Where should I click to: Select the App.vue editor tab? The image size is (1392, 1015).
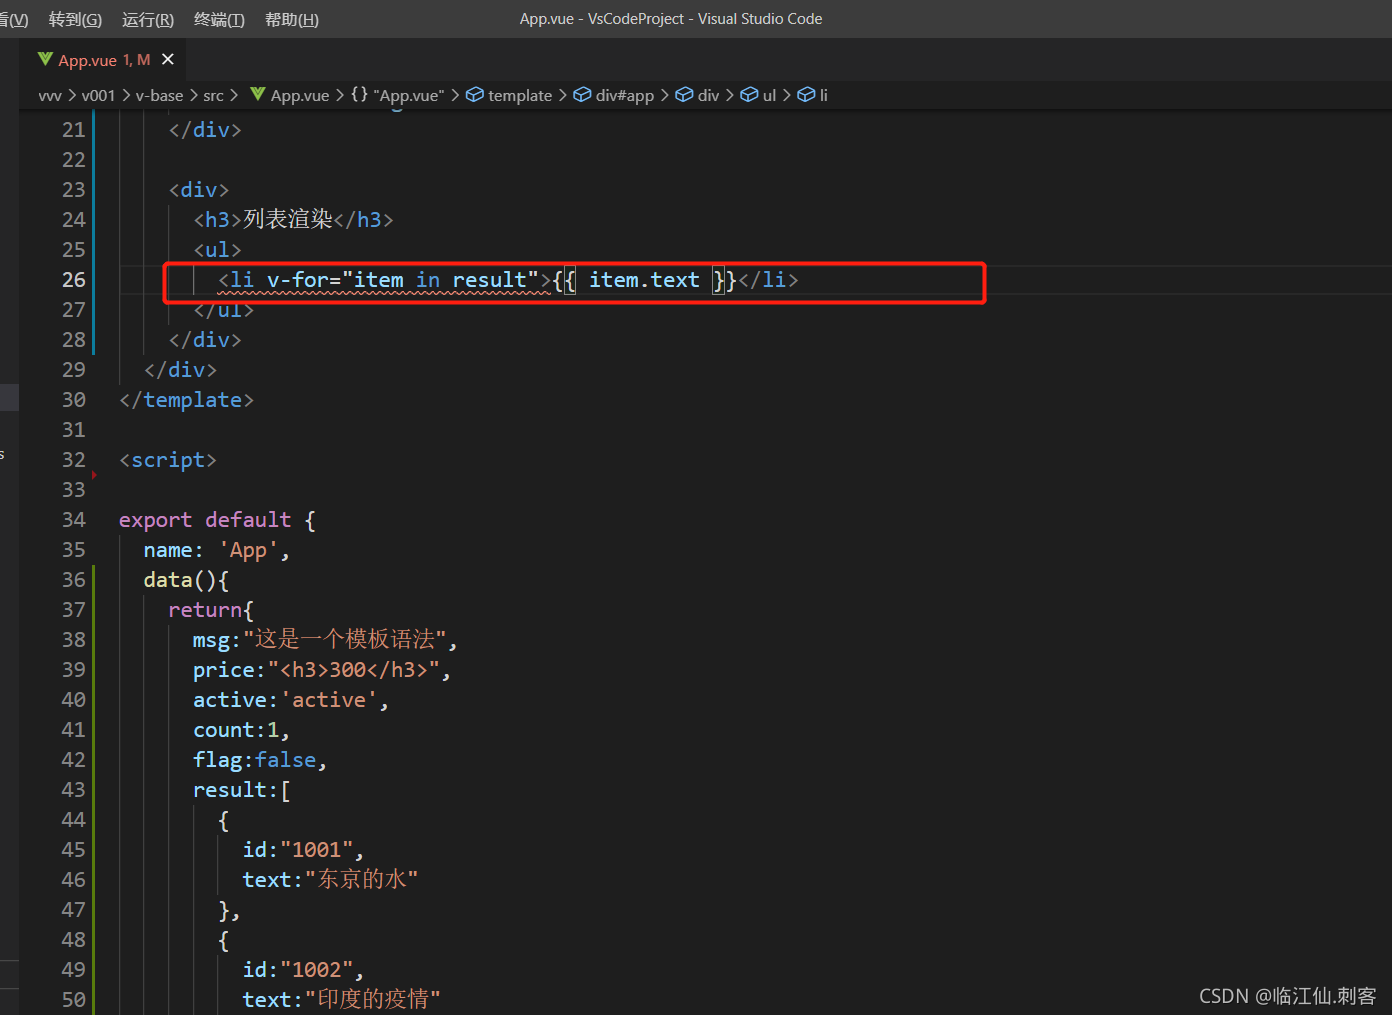pos(104,60)
